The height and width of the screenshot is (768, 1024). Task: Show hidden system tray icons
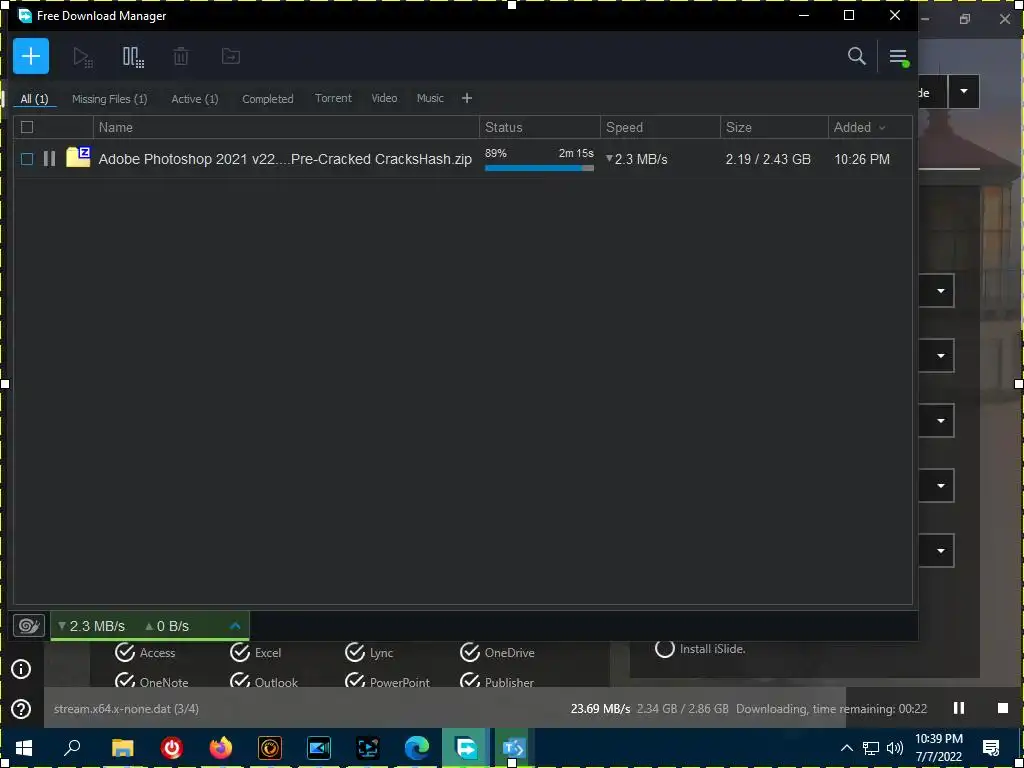[x=846, y=748]
